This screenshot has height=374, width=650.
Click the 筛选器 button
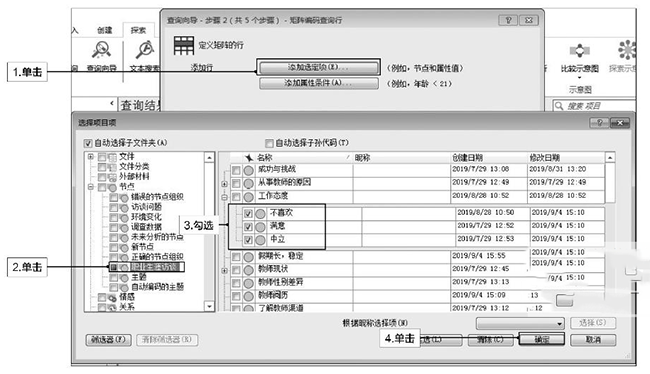click(x=108, y=340)
